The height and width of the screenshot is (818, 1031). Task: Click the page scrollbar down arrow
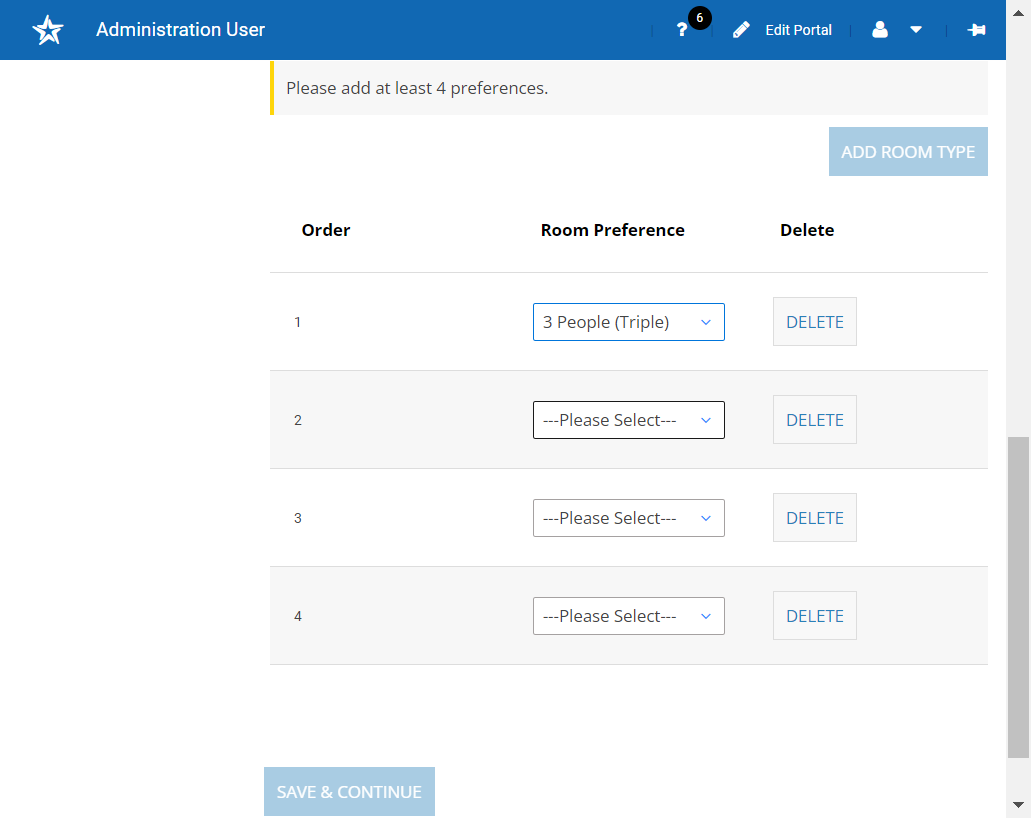click(1019, 805)
